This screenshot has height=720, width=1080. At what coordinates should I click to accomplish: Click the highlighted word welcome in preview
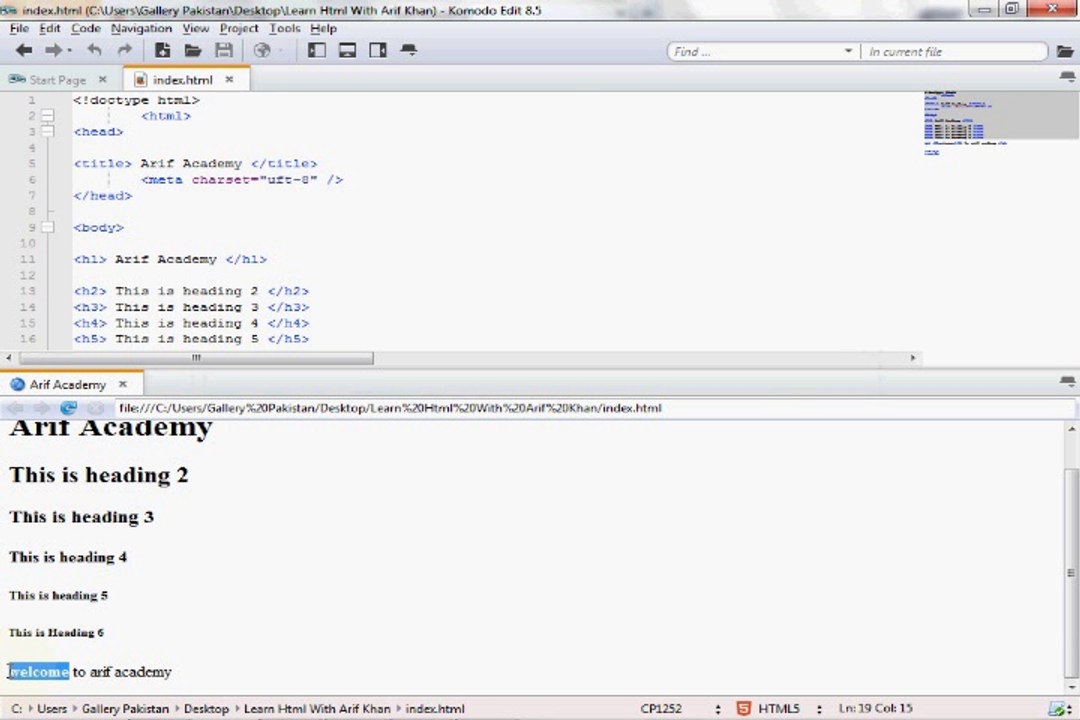click(39, 672)
